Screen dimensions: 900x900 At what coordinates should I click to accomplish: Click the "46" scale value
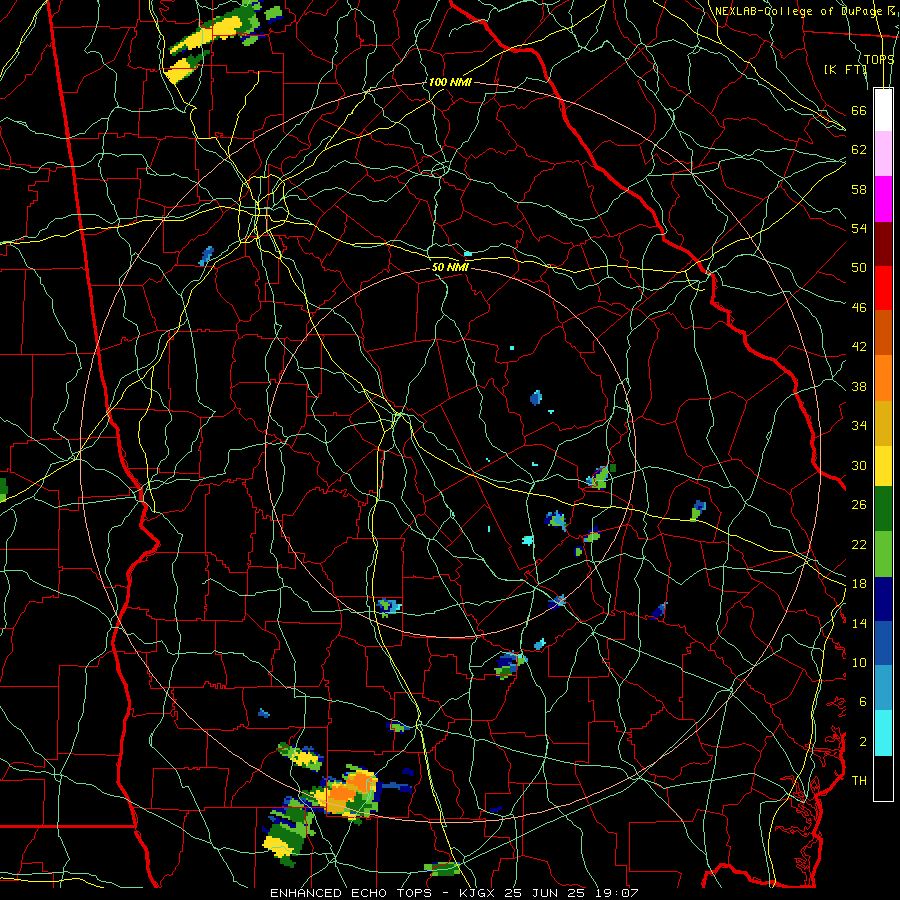tap(859, 308)
